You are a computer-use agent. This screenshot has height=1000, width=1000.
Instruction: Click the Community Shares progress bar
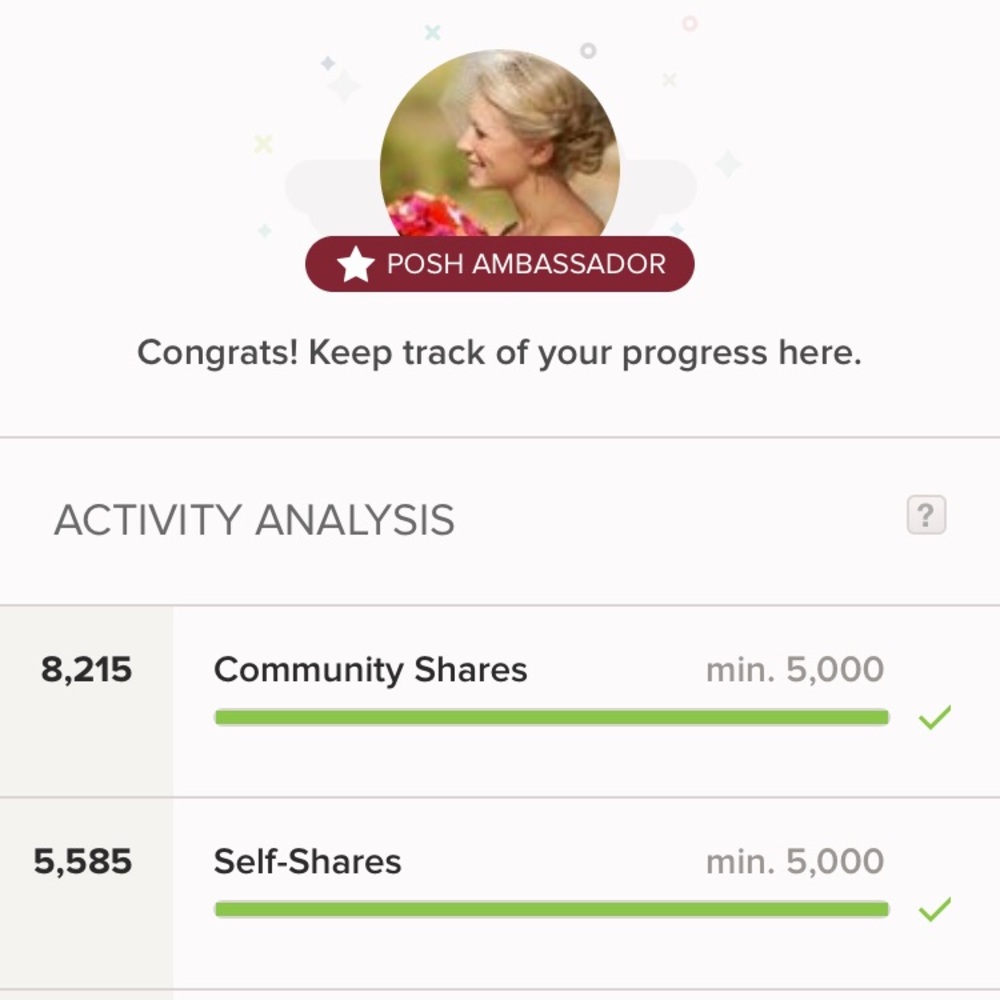coord(551,717)
